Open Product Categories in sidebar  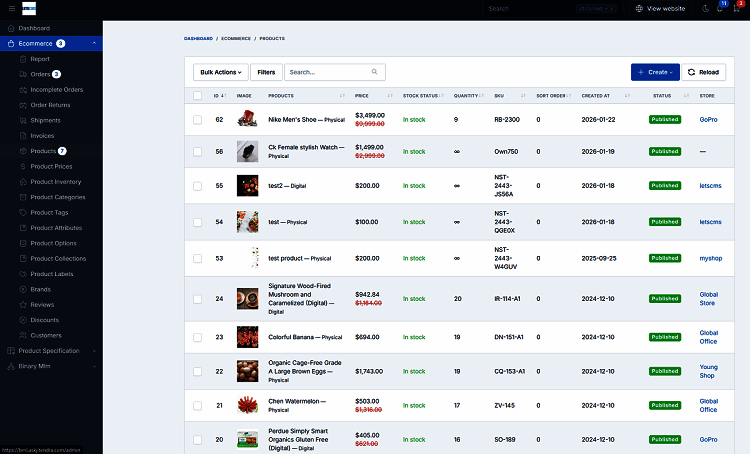tap(58, 197)
